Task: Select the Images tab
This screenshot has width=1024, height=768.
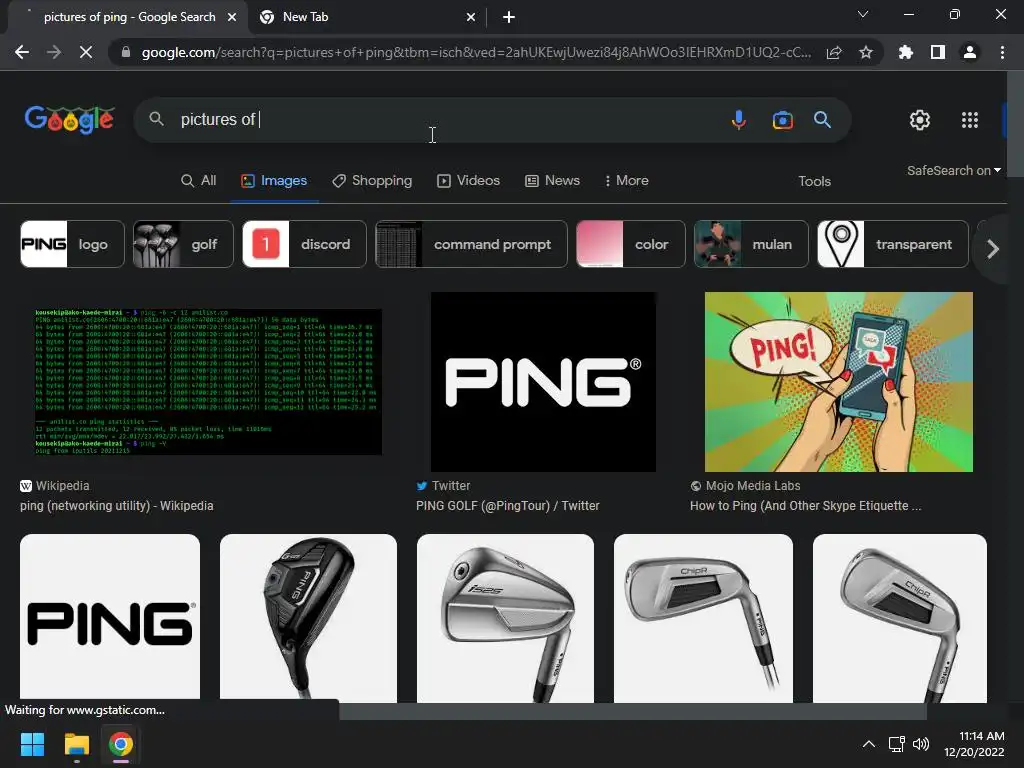Action: (274, 181)
